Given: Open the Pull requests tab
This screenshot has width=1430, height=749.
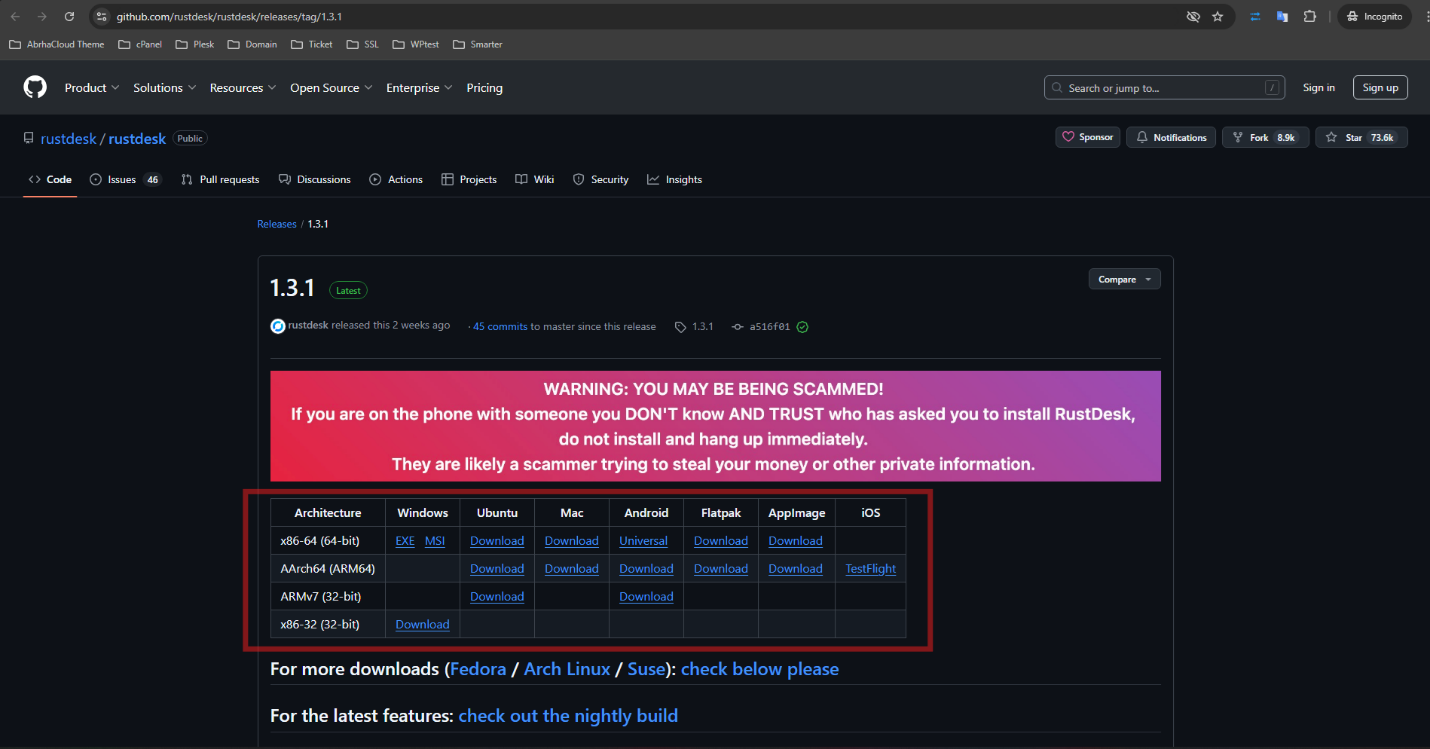Looking at the screenshot, I should 220,180.
